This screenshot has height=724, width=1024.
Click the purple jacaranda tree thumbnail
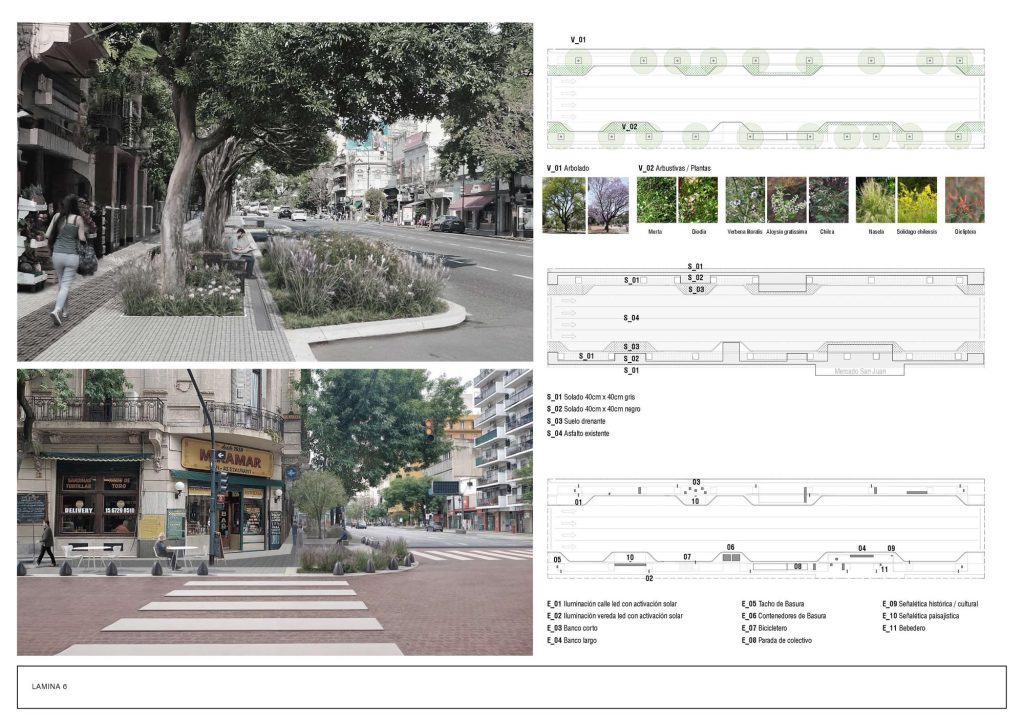pos(608,205)
